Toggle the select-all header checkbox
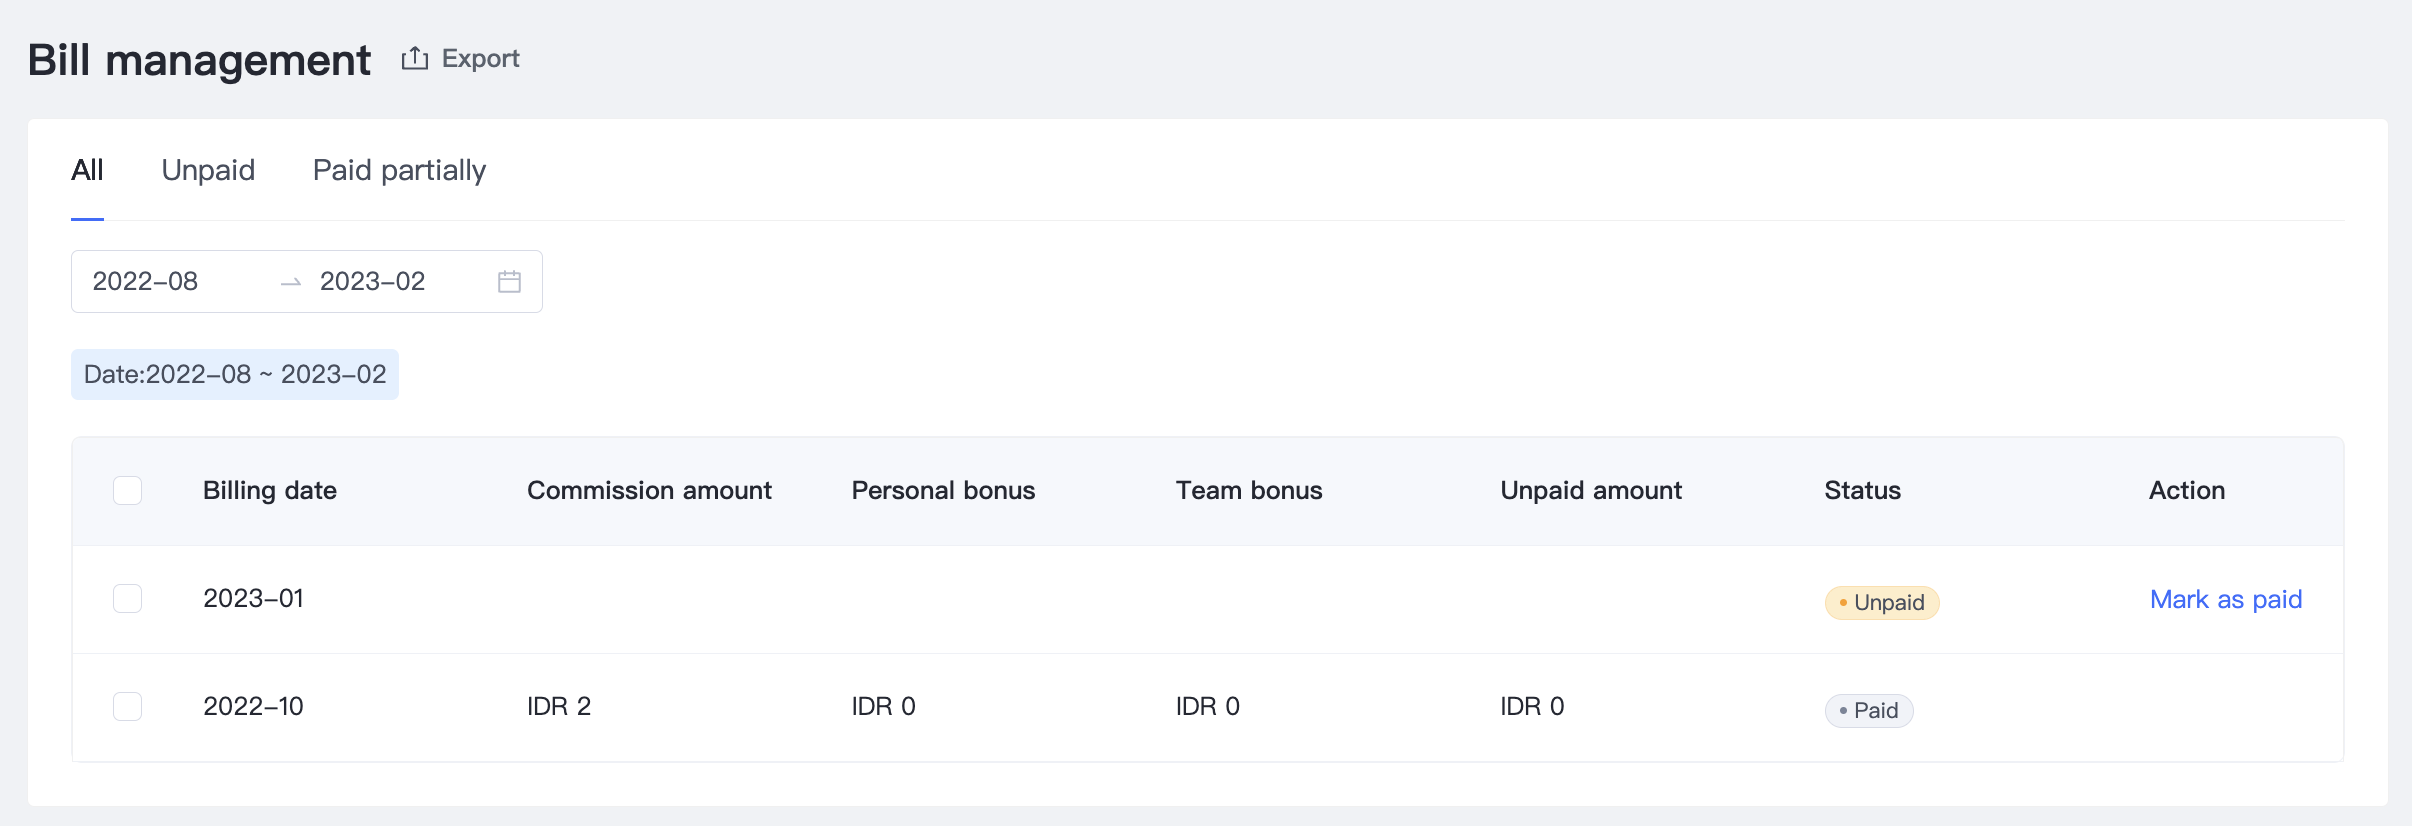 pyautogui.click(x=127, y=491)
